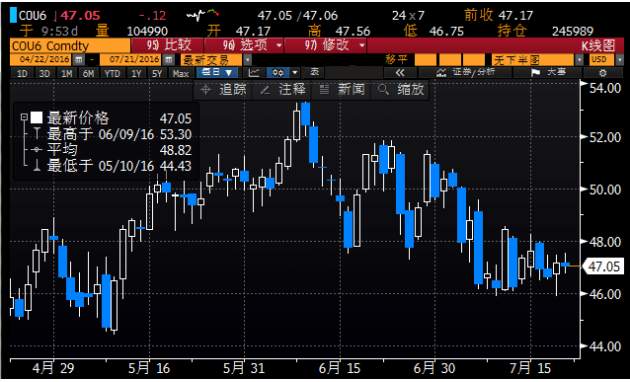Open the end date calendar picker

coord(169,60)
